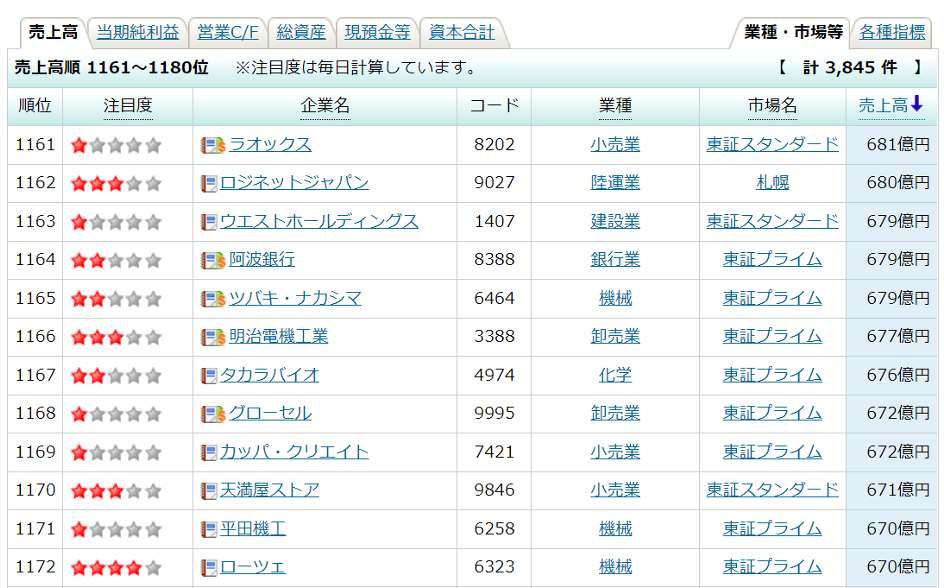Open the 天満屋ストア company link

270,490
